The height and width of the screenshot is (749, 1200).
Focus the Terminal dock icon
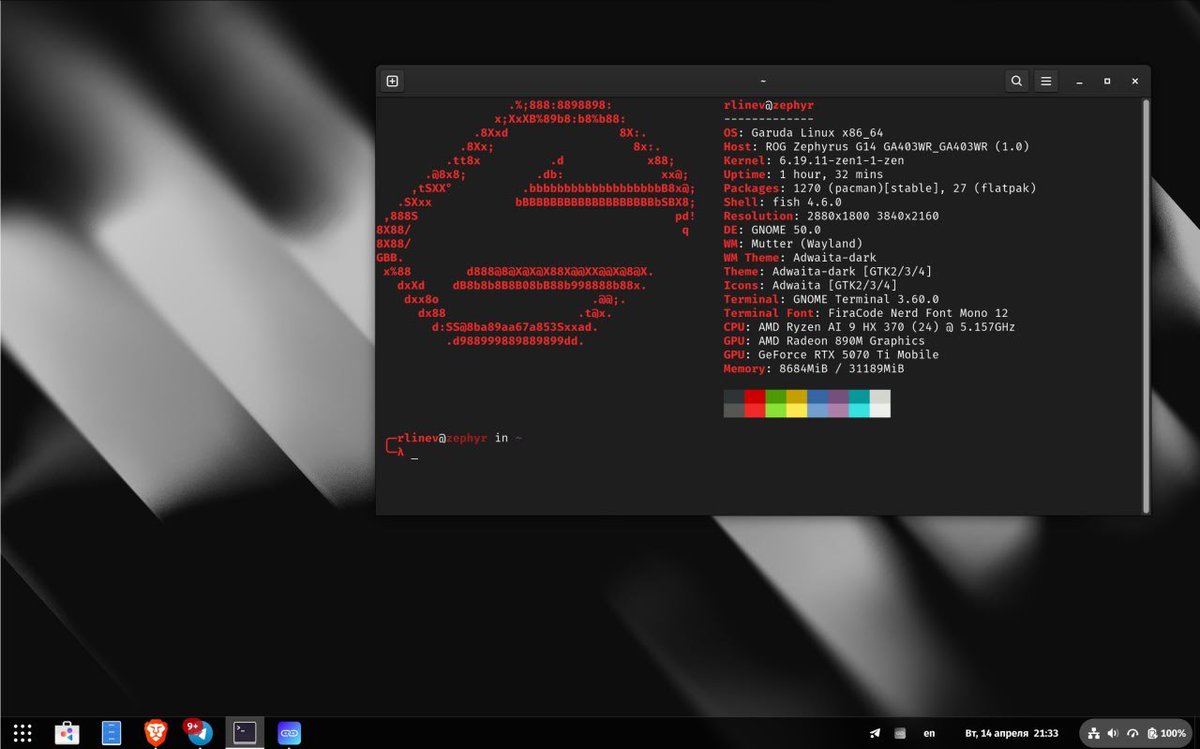tap(245, 733)
